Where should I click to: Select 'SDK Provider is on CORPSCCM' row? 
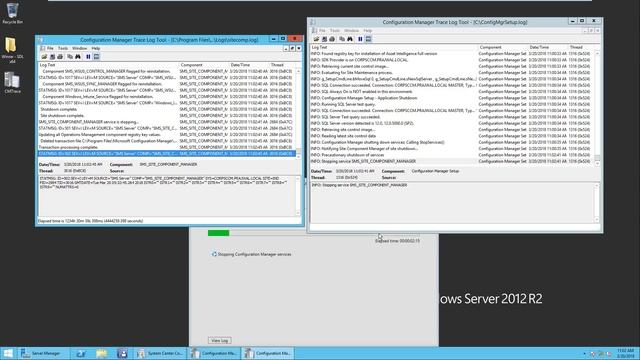pos(452,60)
